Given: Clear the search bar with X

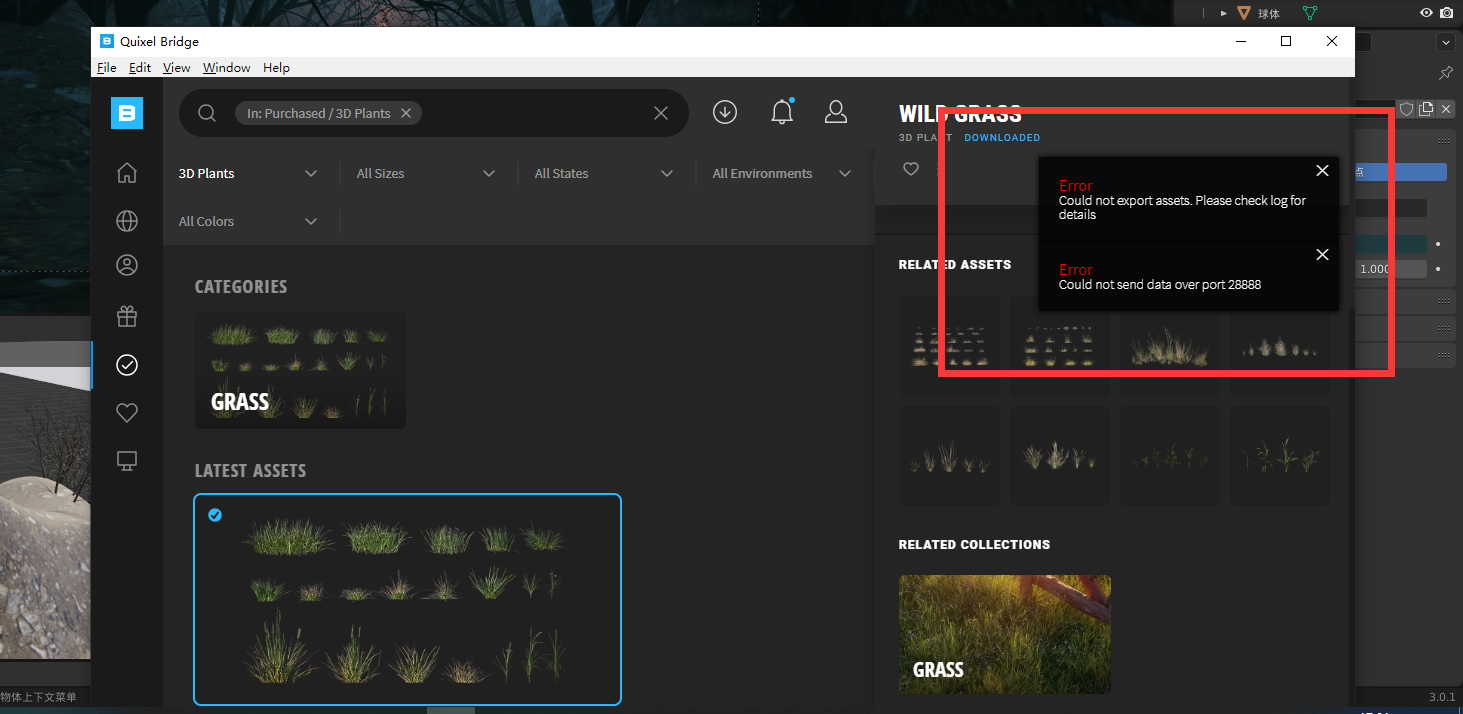Looking at the screenshot, I should [661, 113].
